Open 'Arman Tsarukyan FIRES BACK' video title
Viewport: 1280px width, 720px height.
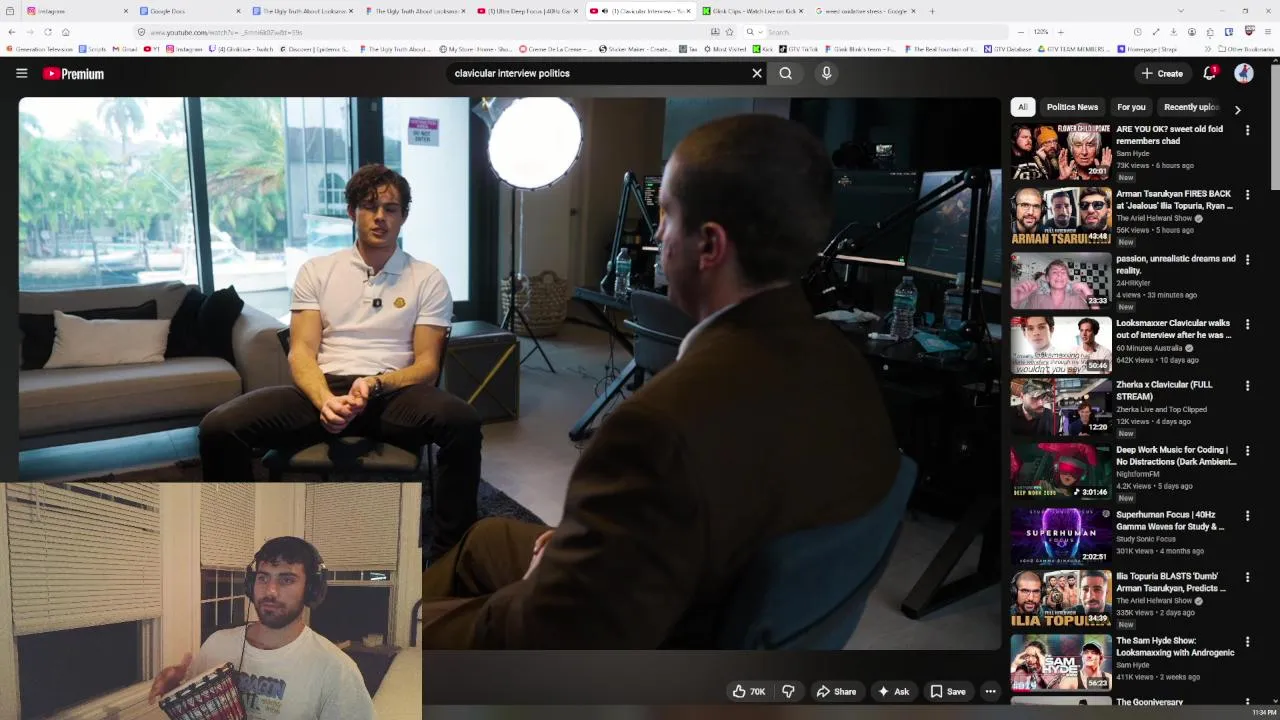point(1174,200)
